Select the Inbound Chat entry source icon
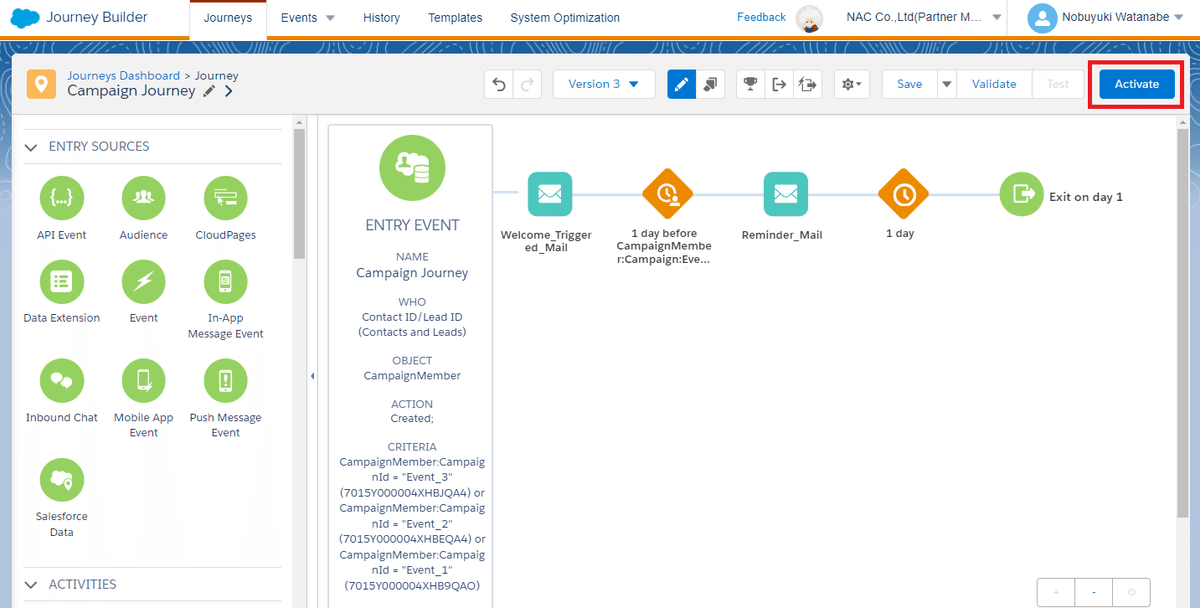This screenshot has height=608, width=1200. [62, 380]
